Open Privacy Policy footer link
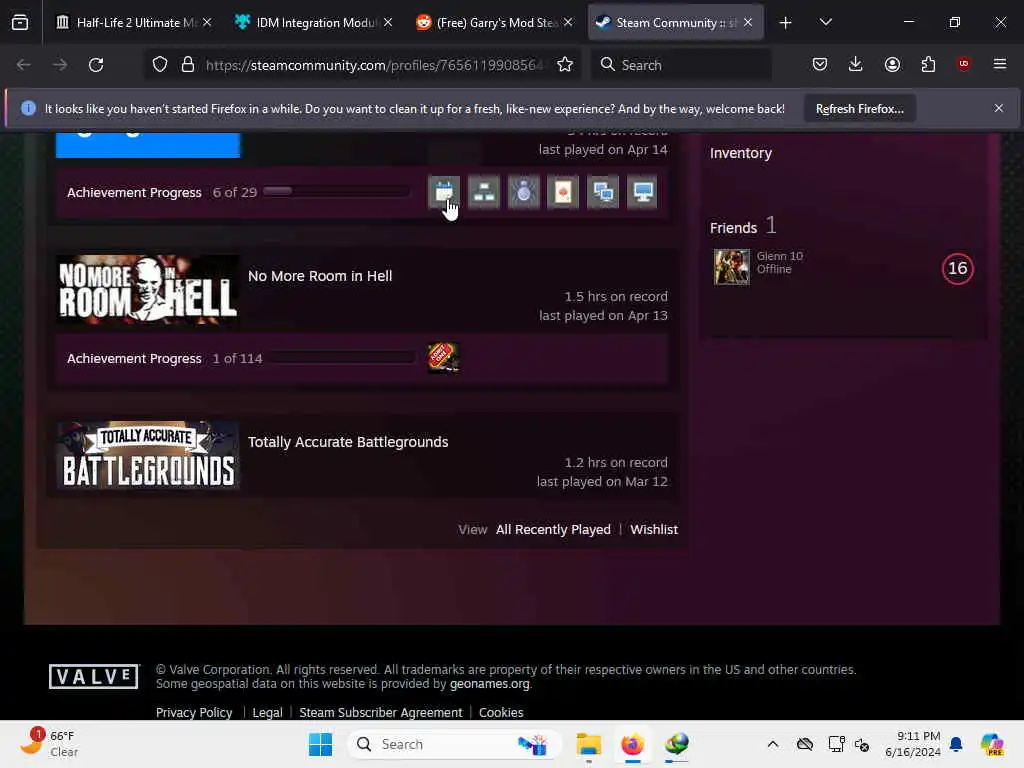Image resolution: width=1024 pixels, height=768 pixels. pos(194,712)
